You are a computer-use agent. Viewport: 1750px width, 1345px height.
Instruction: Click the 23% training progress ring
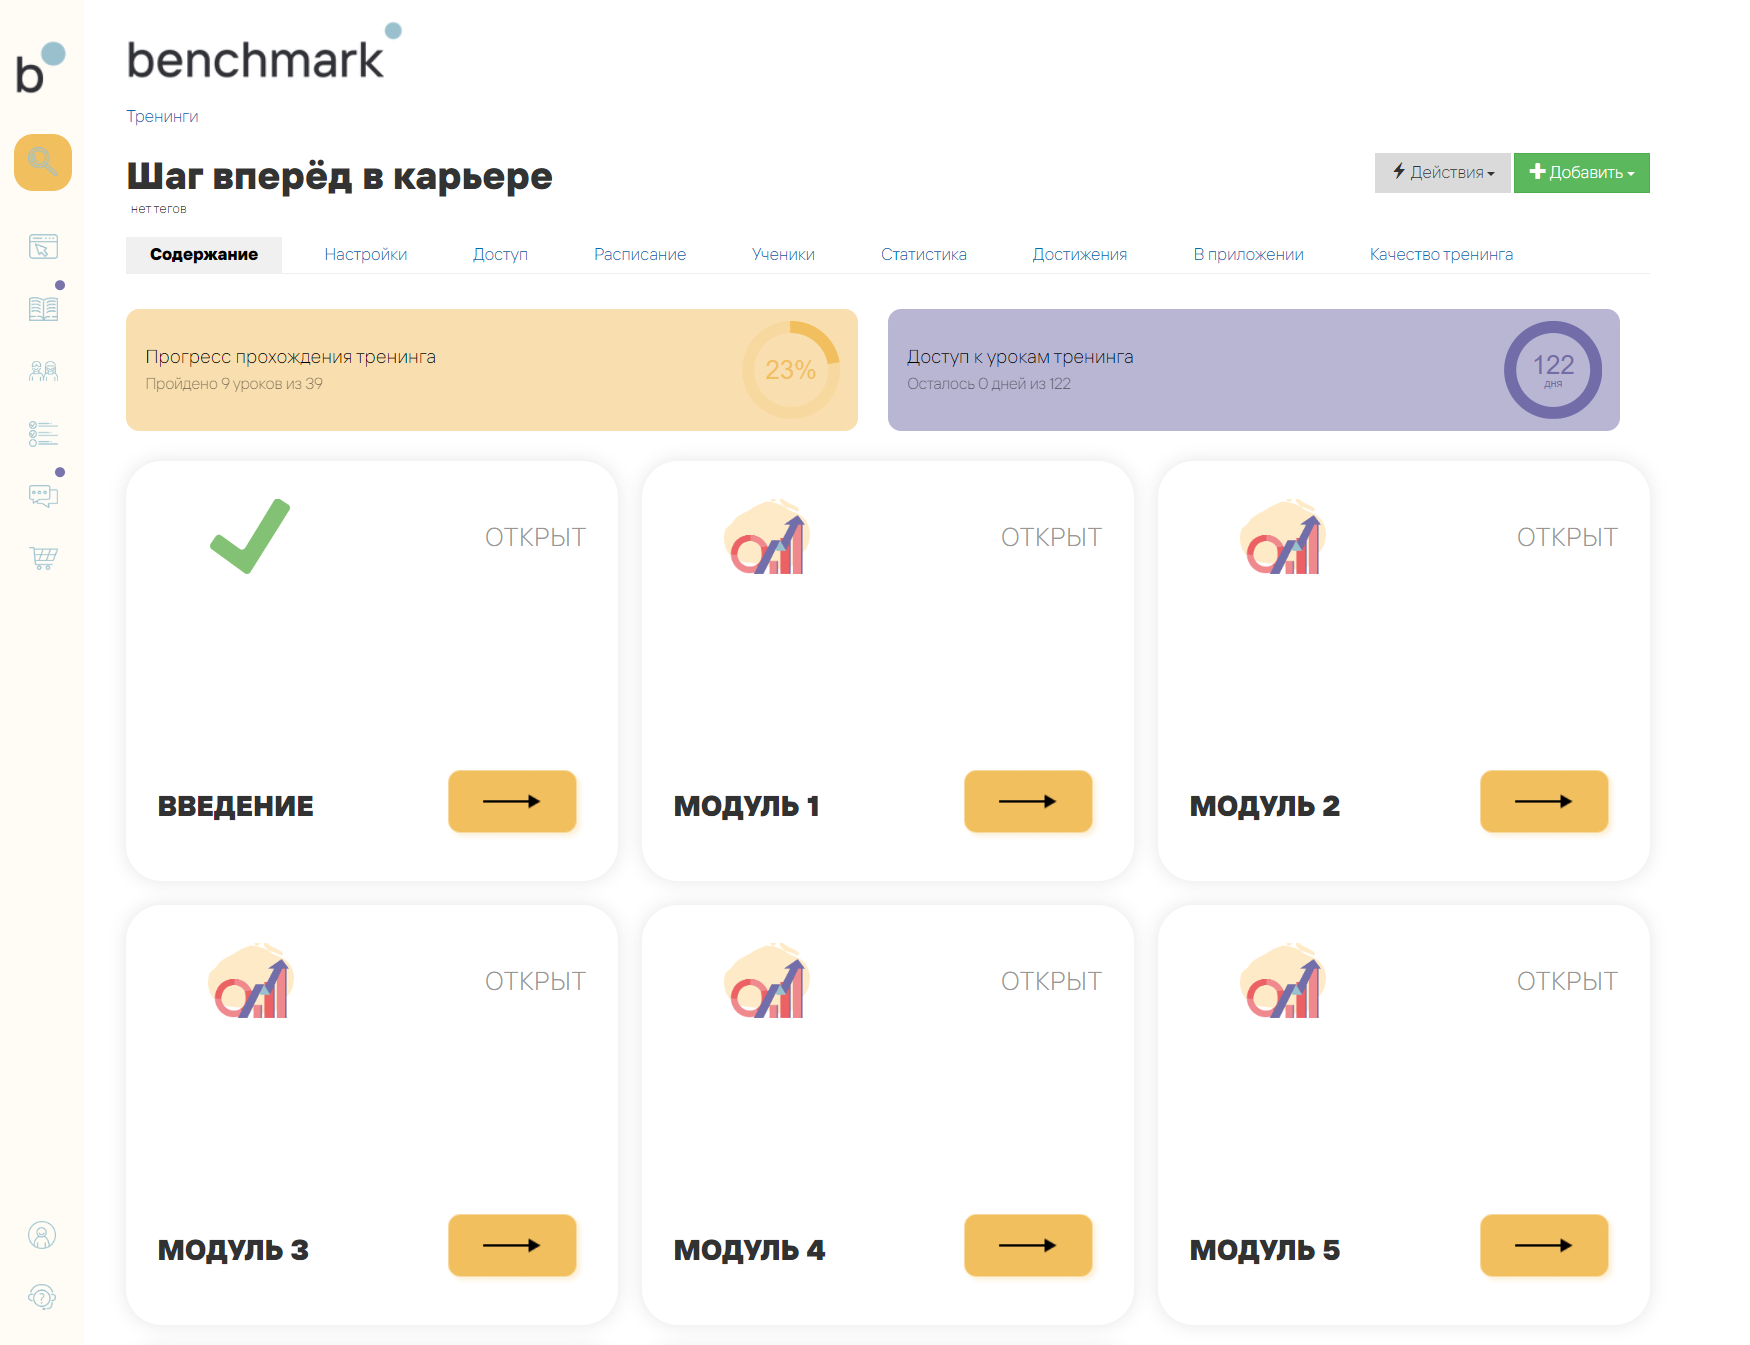tap(790, 370)
